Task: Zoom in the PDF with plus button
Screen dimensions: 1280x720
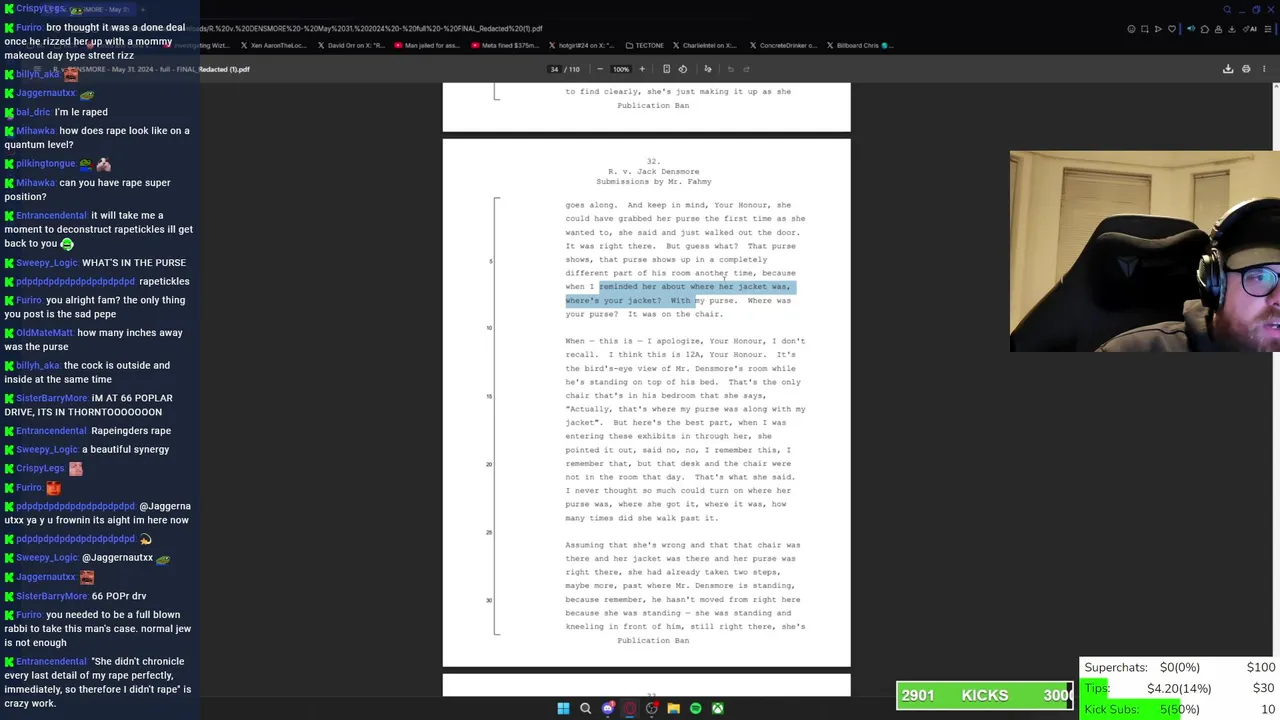Action: (642, 69)
